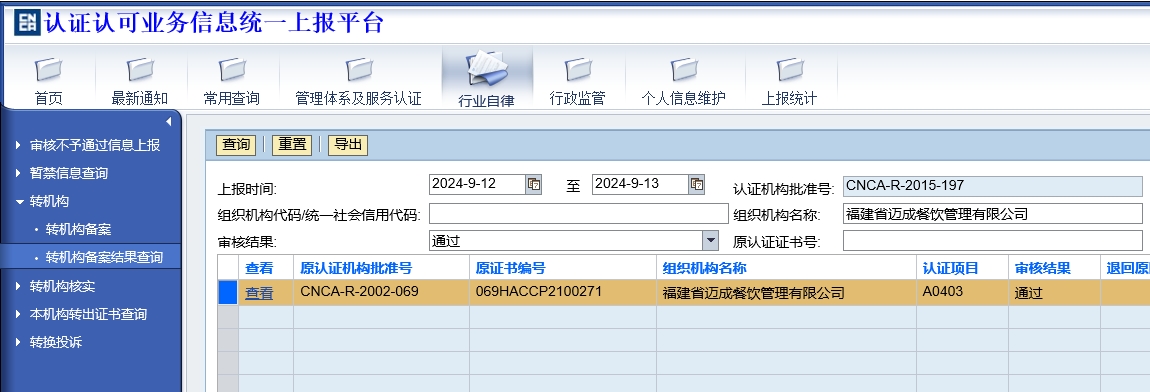Click the 导出 button

(348, 145)
